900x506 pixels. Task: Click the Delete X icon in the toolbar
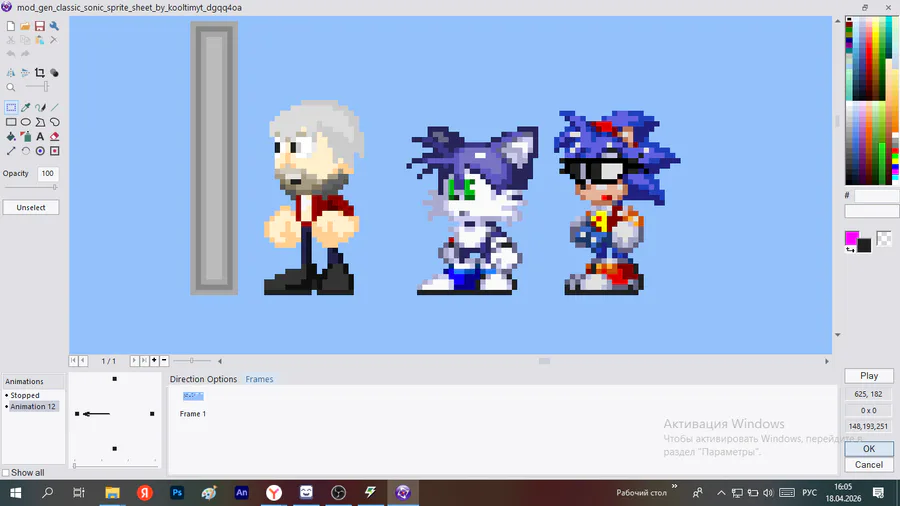pos(54,40)
